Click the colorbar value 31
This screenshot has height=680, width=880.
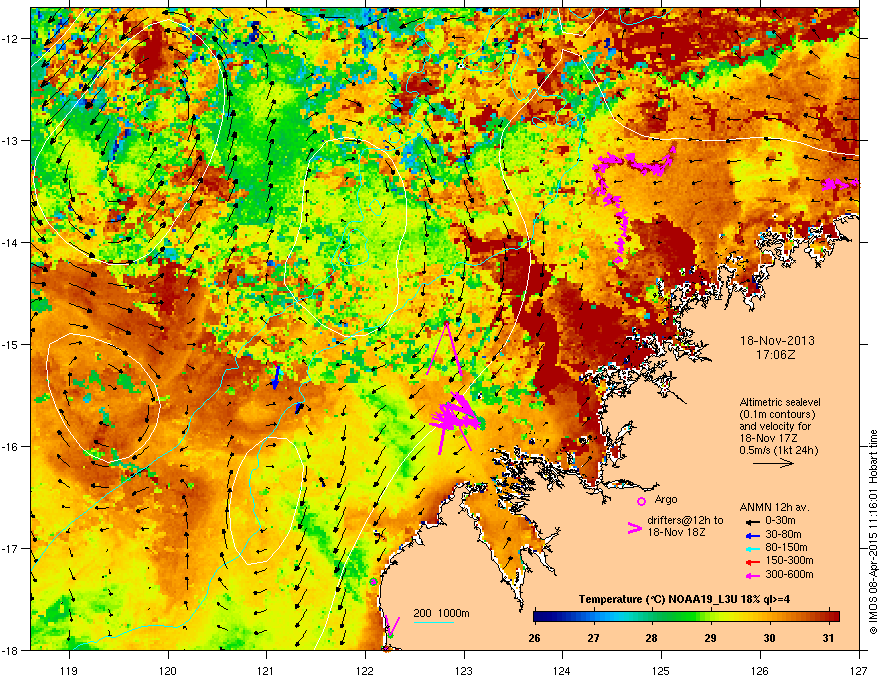(828, 638)
